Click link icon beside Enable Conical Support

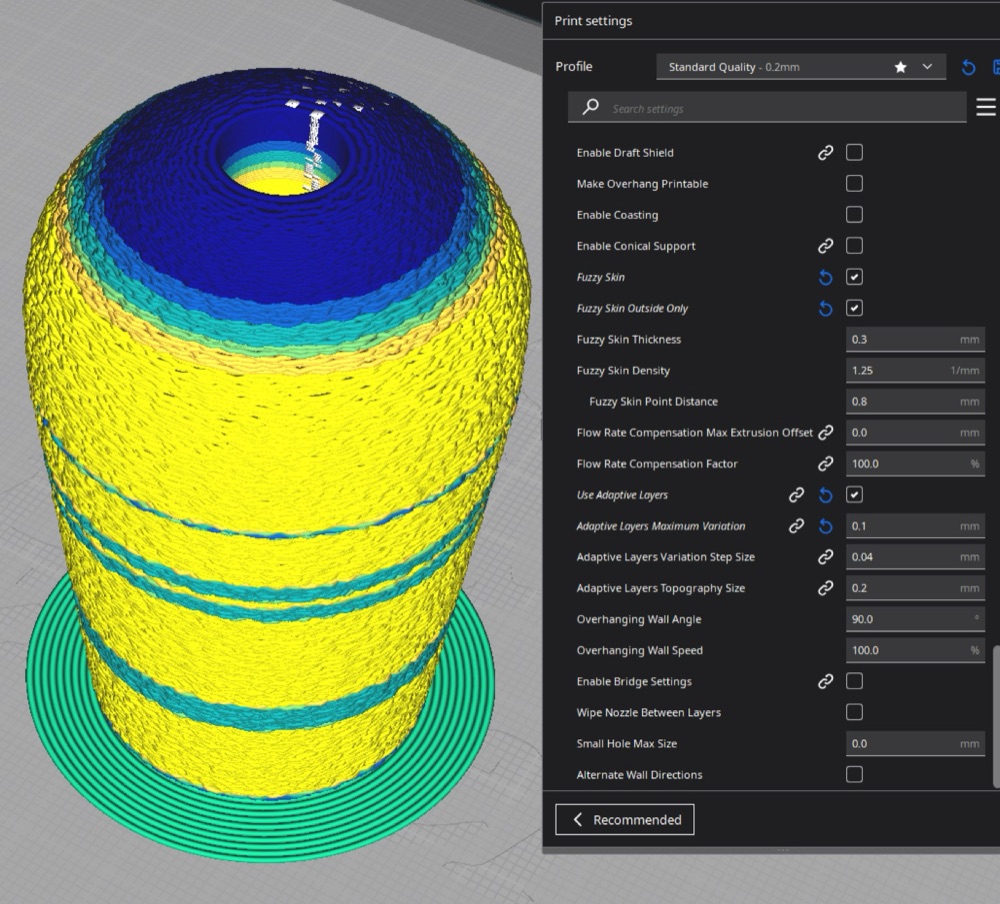(825, 246)
